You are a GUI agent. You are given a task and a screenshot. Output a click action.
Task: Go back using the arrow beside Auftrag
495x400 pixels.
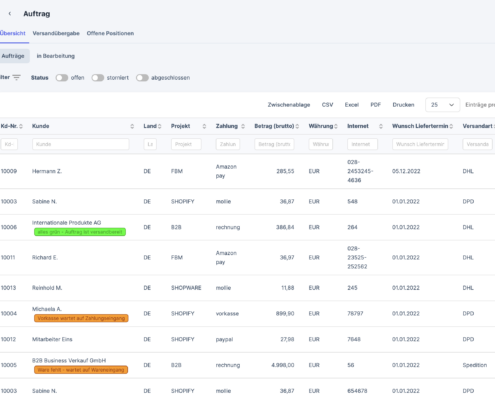[10, 14]
